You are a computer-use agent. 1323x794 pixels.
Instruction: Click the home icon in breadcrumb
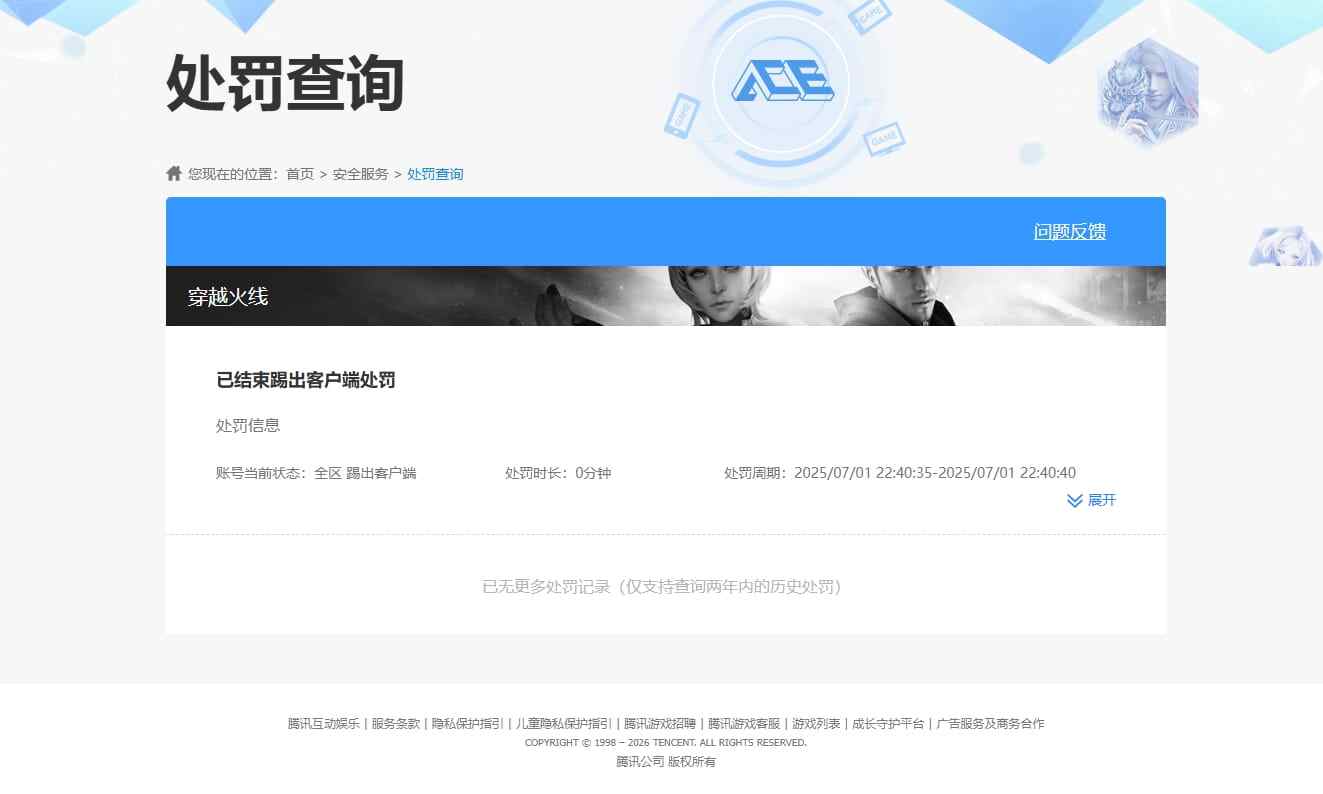tap(174, 173)
